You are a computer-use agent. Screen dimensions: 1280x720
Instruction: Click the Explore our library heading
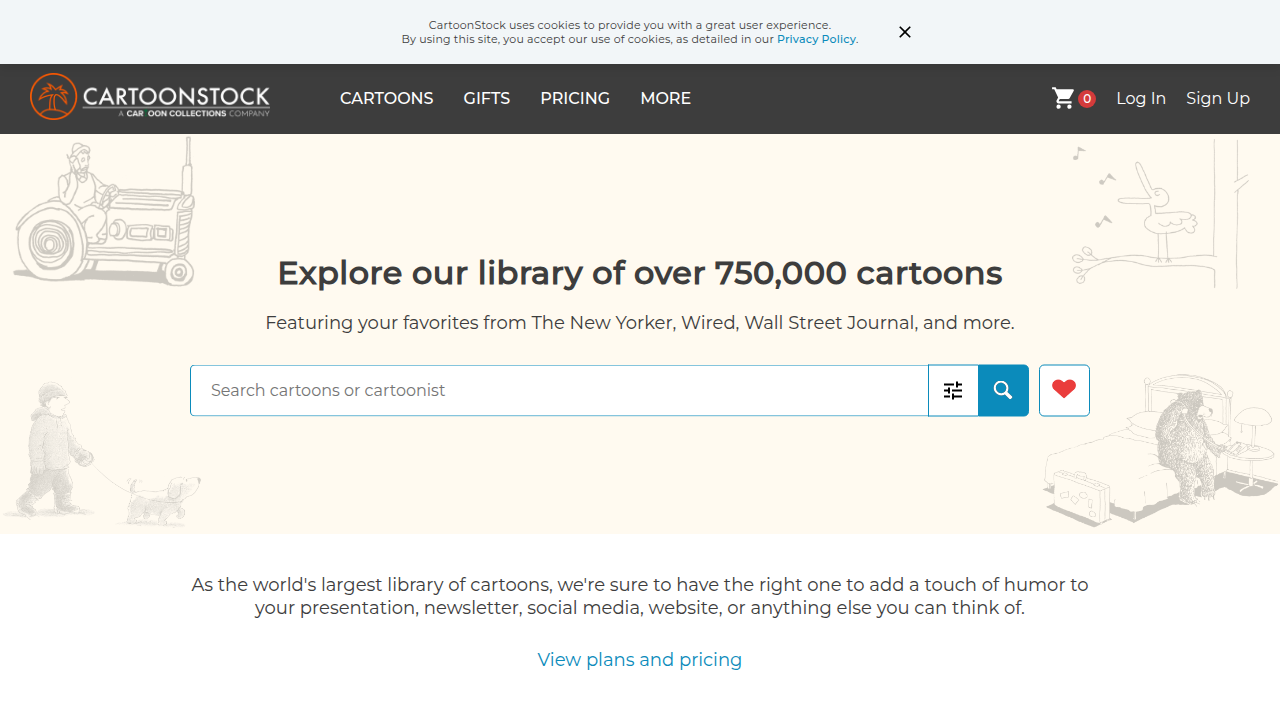[x=640, y=273]
